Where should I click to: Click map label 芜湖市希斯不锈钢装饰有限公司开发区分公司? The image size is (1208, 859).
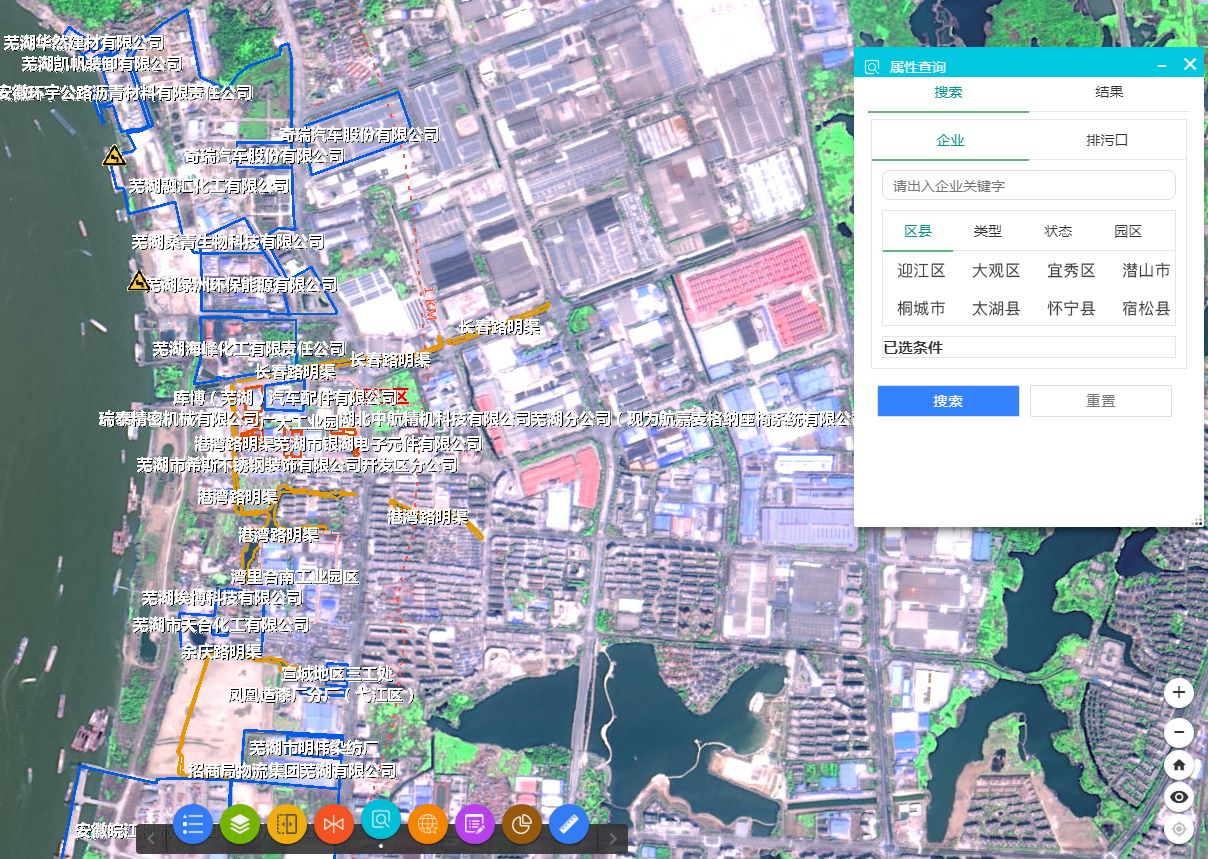tap(297, 465)
